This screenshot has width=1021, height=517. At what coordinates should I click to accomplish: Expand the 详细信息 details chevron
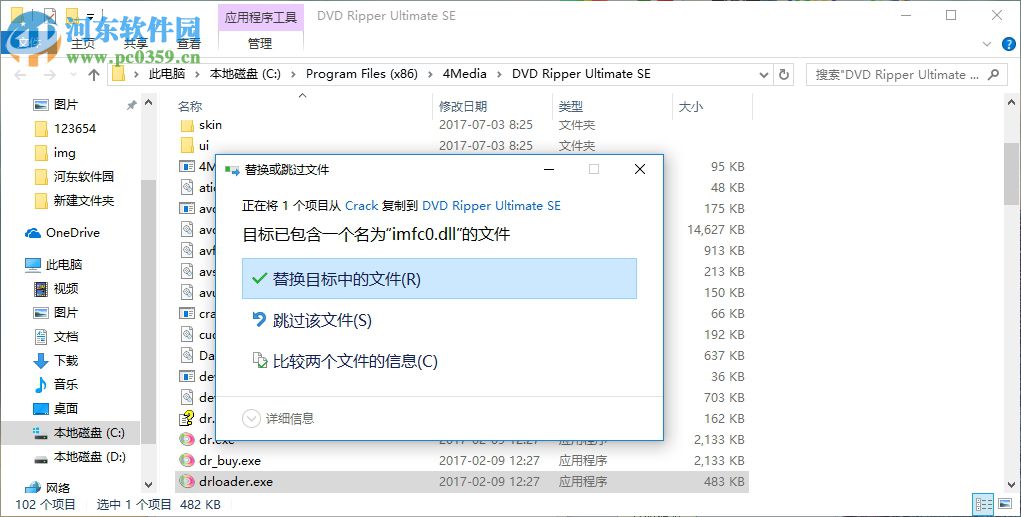[x=251, y=418]
